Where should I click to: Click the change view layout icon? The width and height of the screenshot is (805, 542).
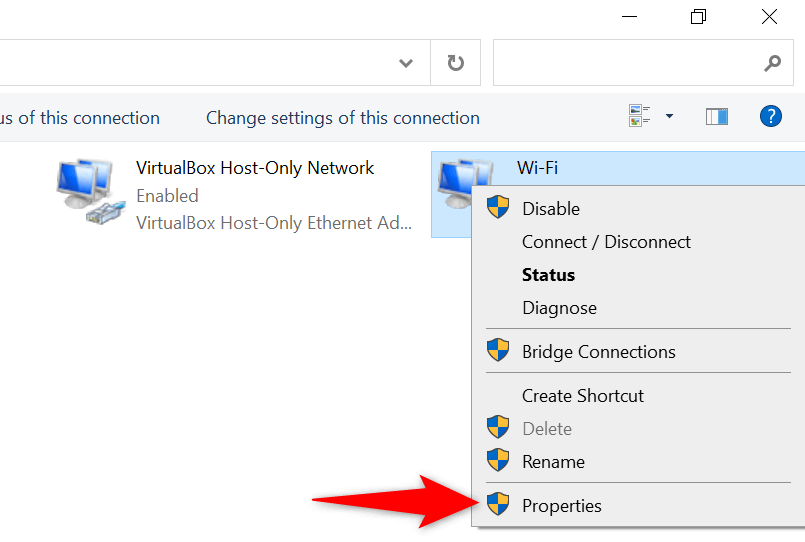640,117
